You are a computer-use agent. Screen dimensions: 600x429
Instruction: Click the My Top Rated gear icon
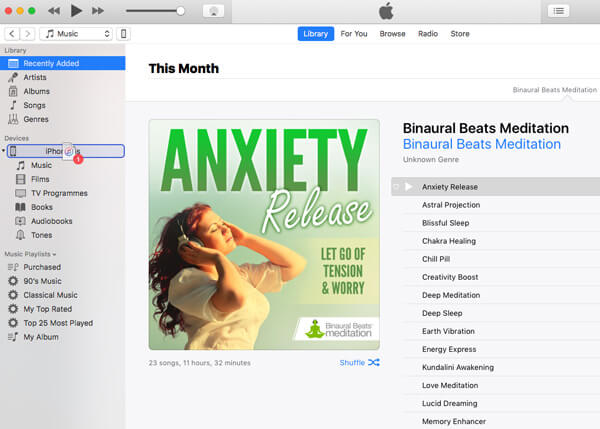[13, 309]
